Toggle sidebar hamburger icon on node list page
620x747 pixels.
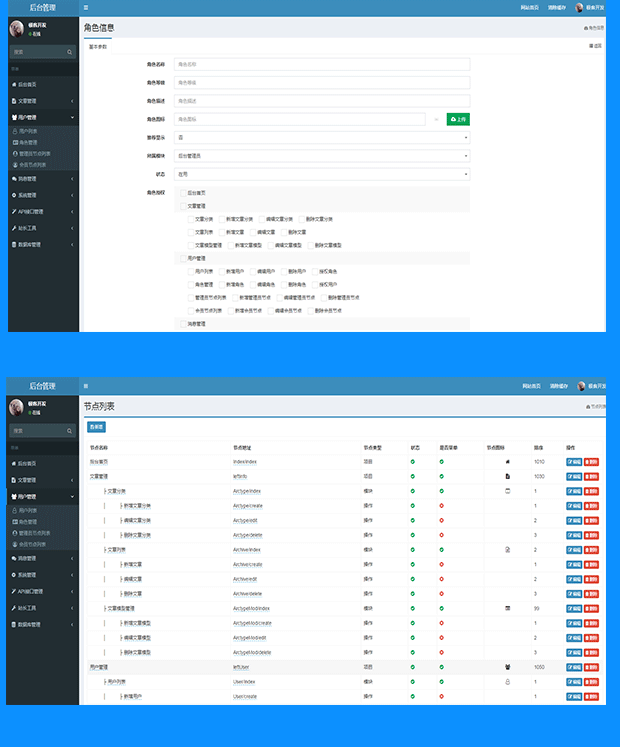click(x=86, y=386)
